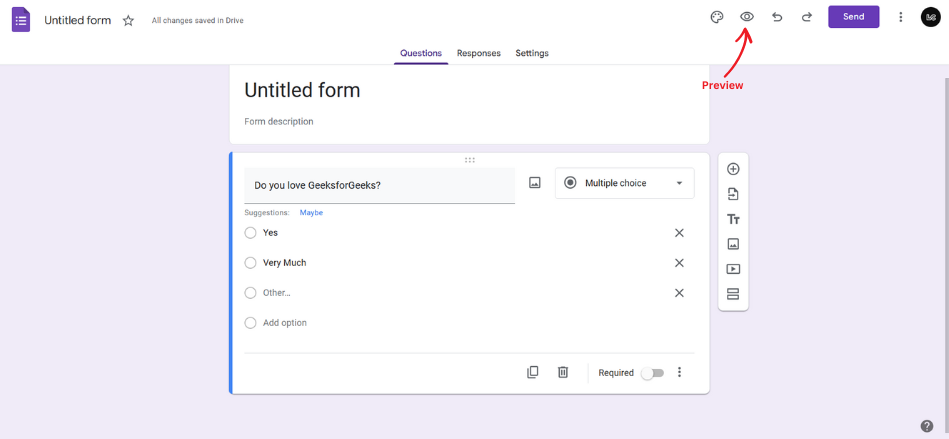Add a new question to the form

733,169
